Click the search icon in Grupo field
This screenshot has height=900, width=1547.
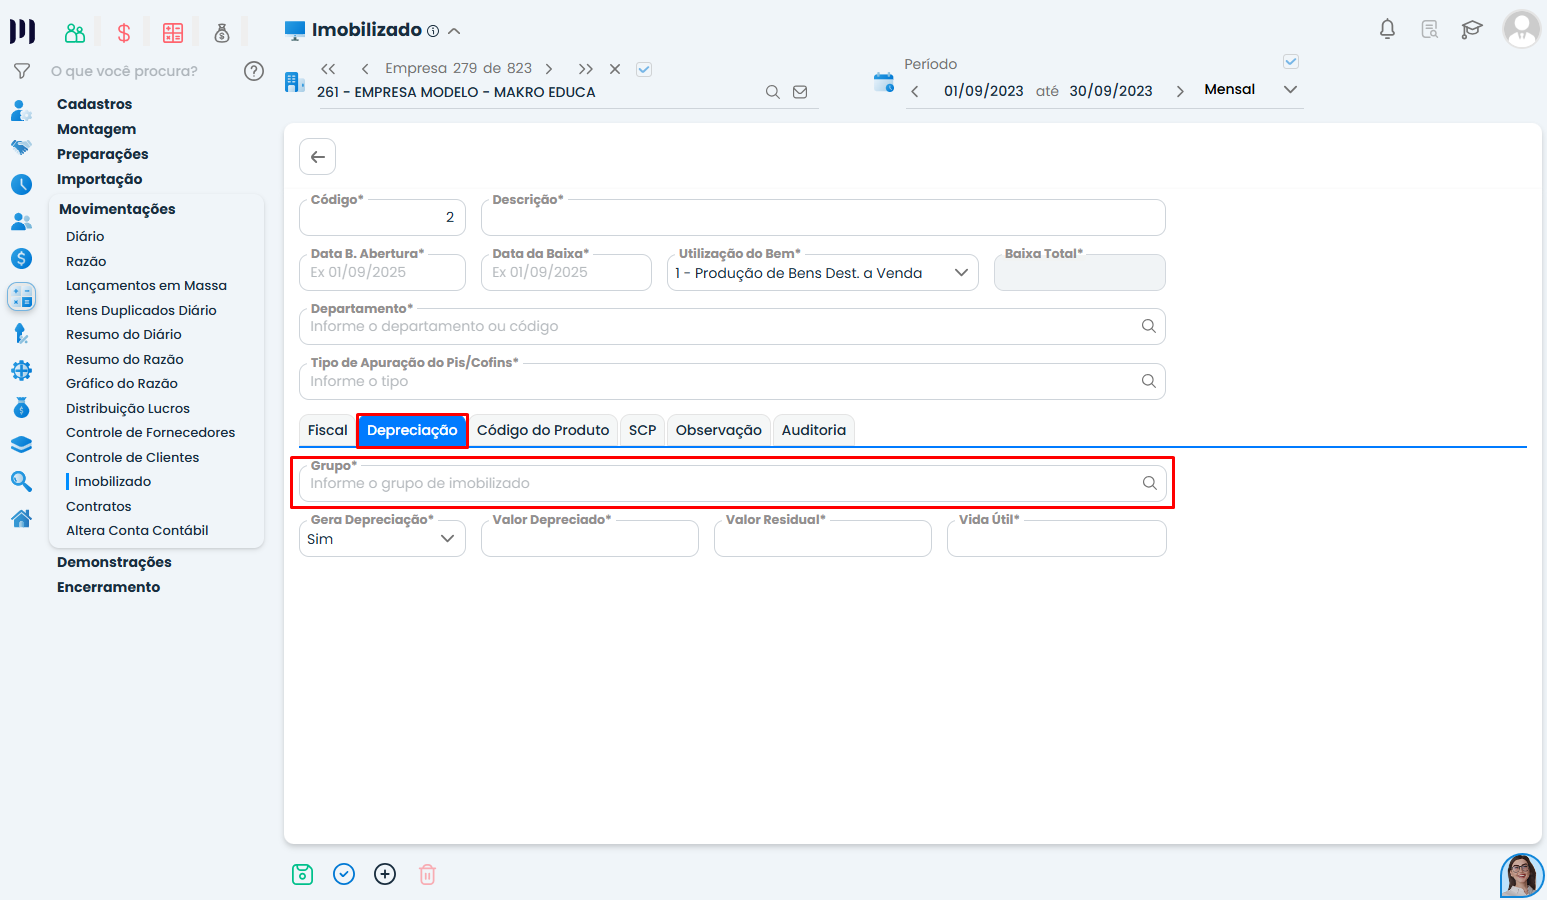(1149, 483)
